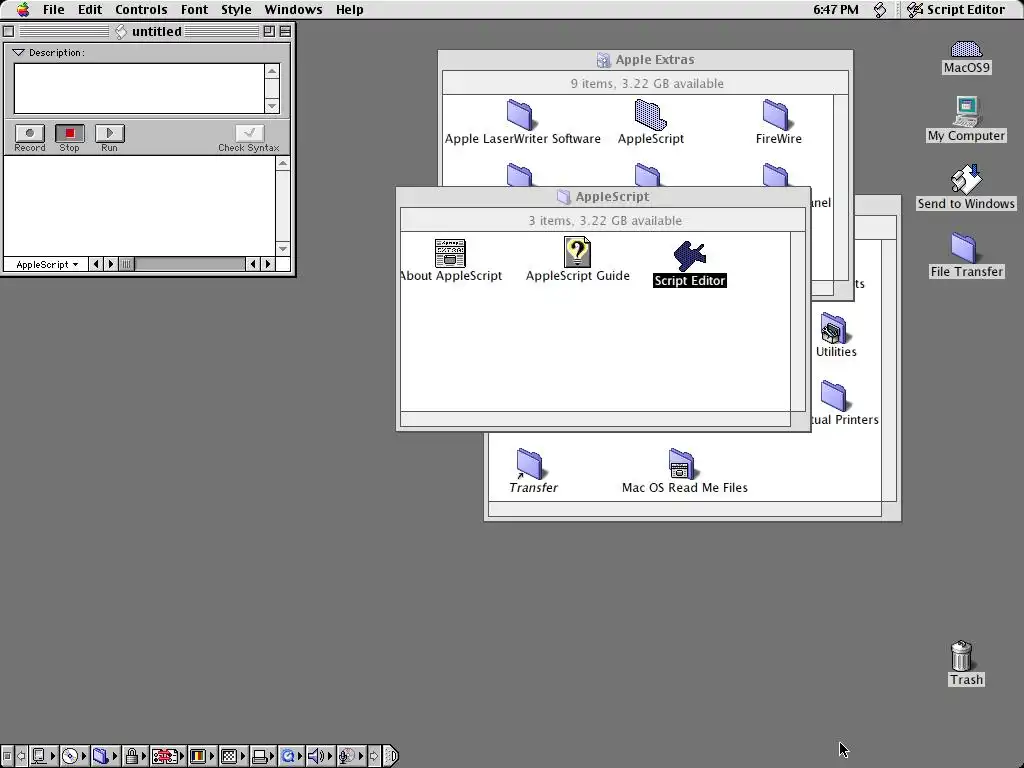Click the clock showing 6:47 PM
Viewport: 1024px width, 768px height.
[835, 10]
